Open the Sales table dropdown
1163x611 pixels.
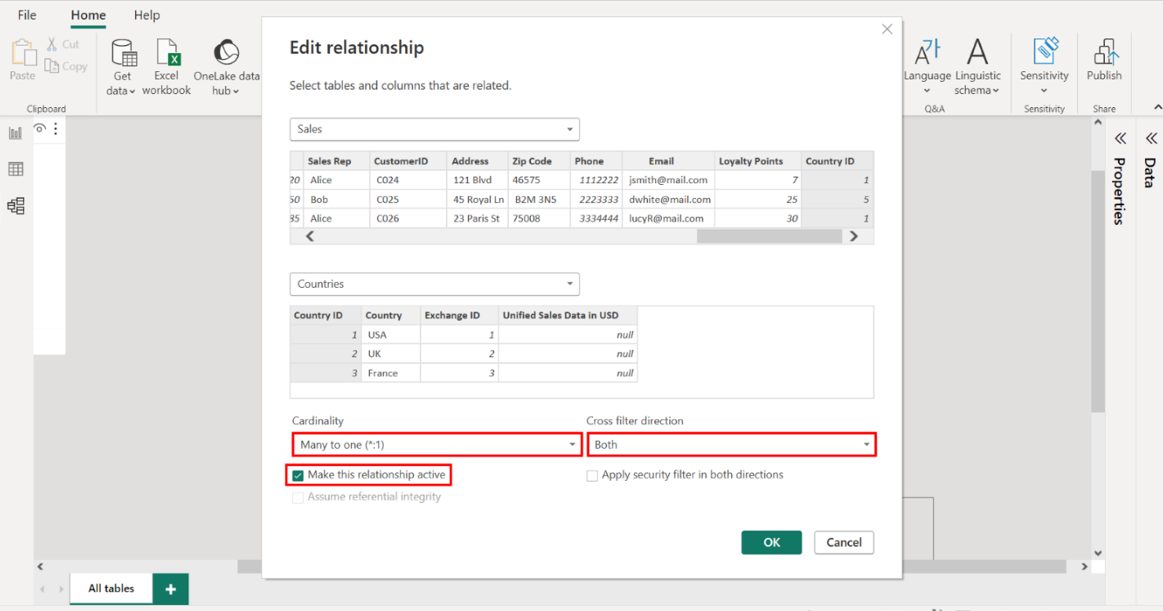[434, 129]
